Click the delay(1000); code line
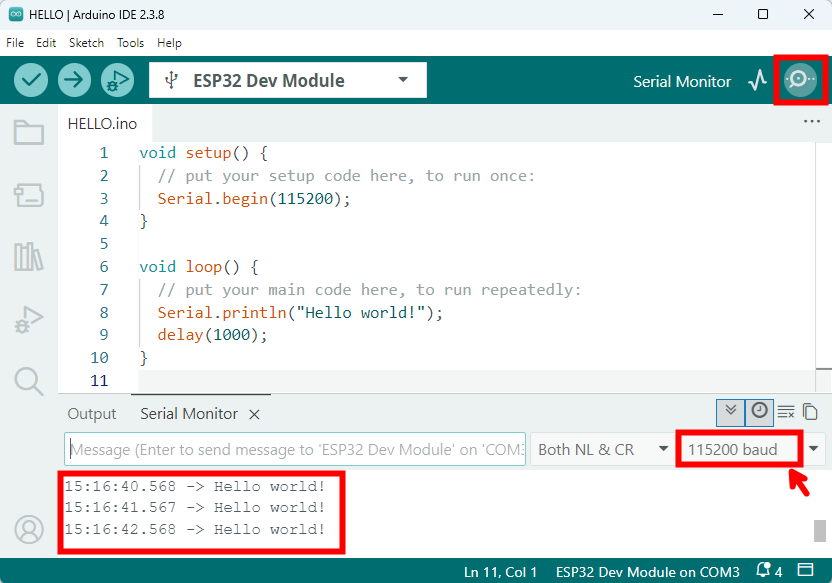Screen dimensions: 832x583 click(212, 335)
